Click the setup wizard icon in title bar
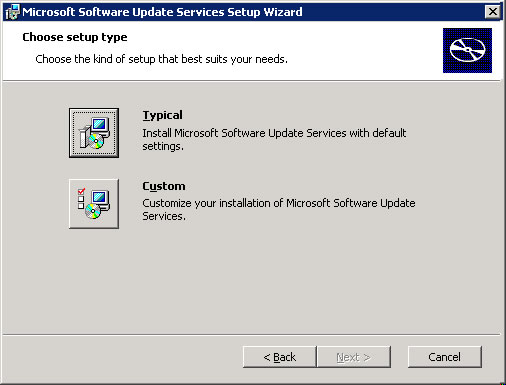This screenshot has width=506, height=385. (x=13, y=12)
